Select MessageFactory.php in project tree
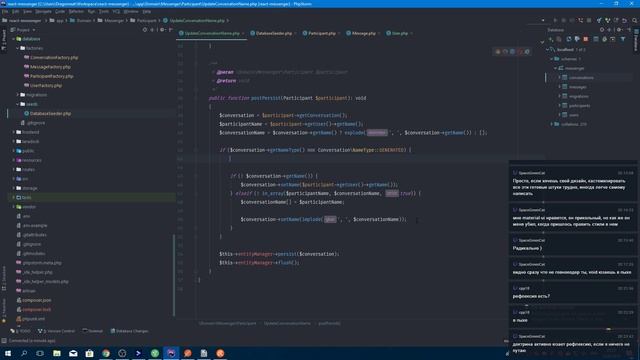The height and width of the screenshot is (360, 640). click(50, 67)
